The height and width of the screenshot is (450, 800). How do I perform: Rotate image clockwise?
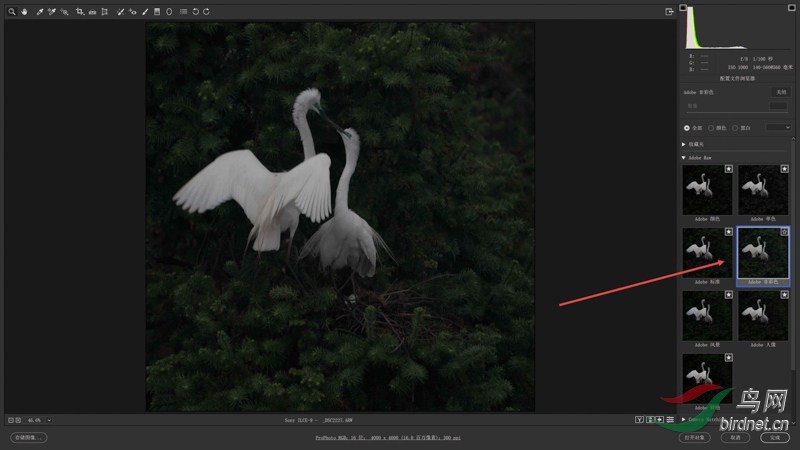click(x=207, y=11)
